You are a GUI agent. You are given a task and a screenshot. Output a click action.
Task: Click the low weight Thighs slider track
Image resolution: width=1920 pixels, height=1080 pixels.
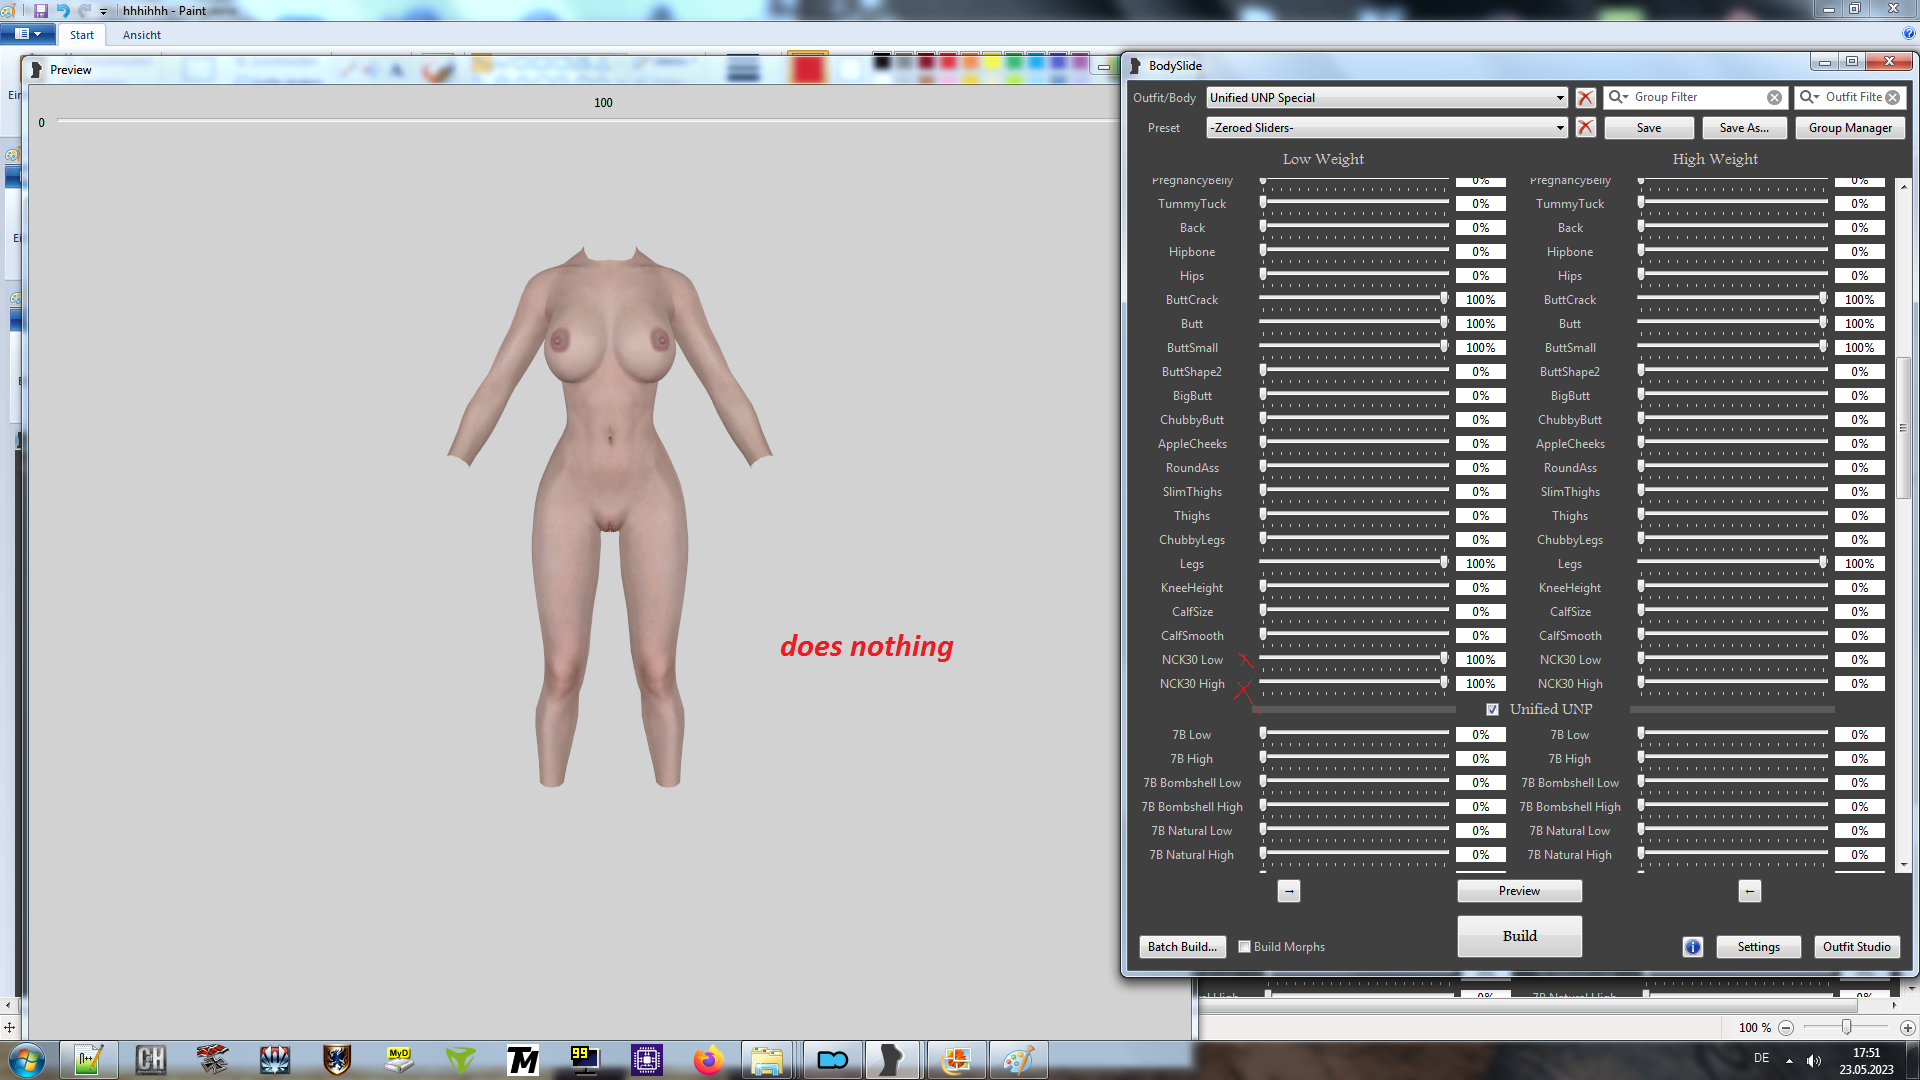(x=1354, y=515)
